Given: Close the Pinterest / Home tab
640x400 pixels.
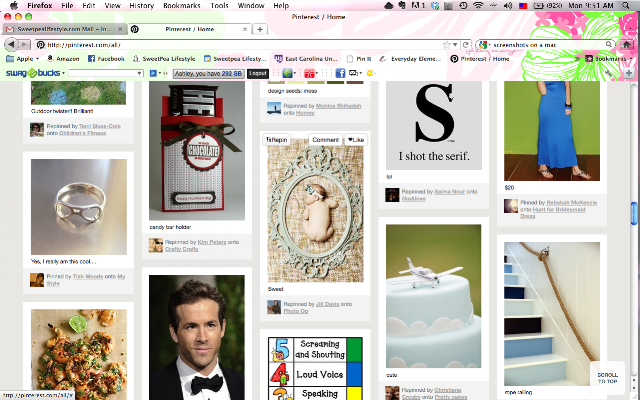Looking at the screenshot, I should 245,29.
